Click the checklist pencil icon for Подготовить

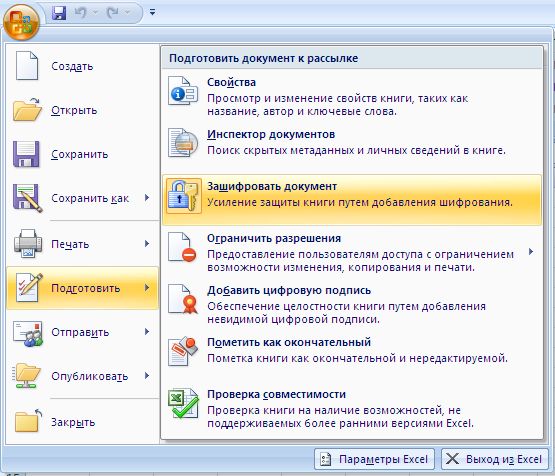pos(28,288)
